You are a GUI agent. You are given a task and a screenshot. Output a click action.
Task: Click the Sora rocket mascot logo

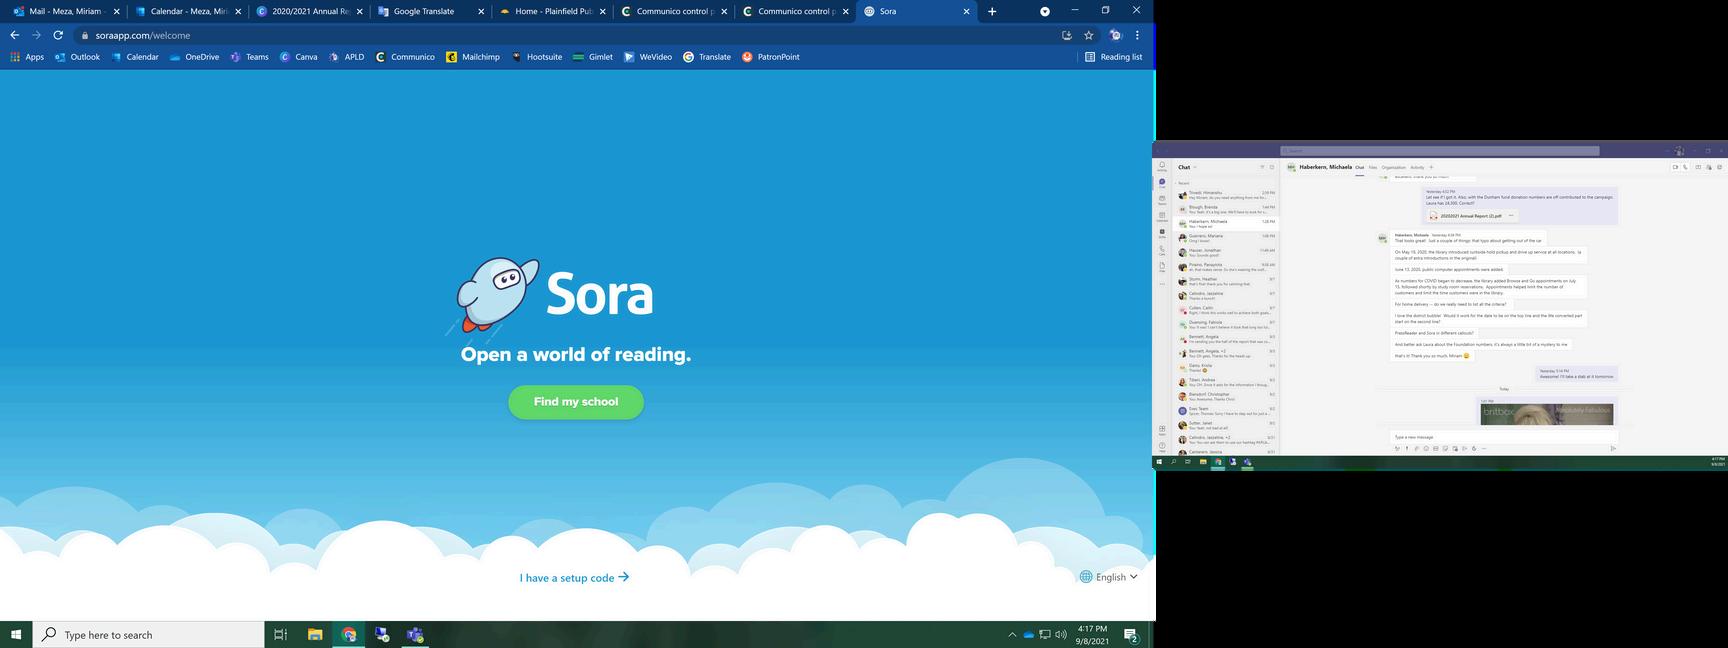pyautogui.click(x=496, y=294)
